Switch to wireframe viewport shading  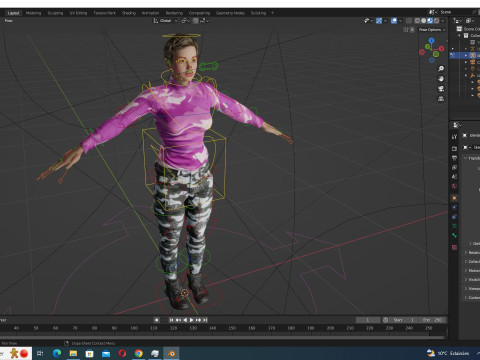[417, 21]
